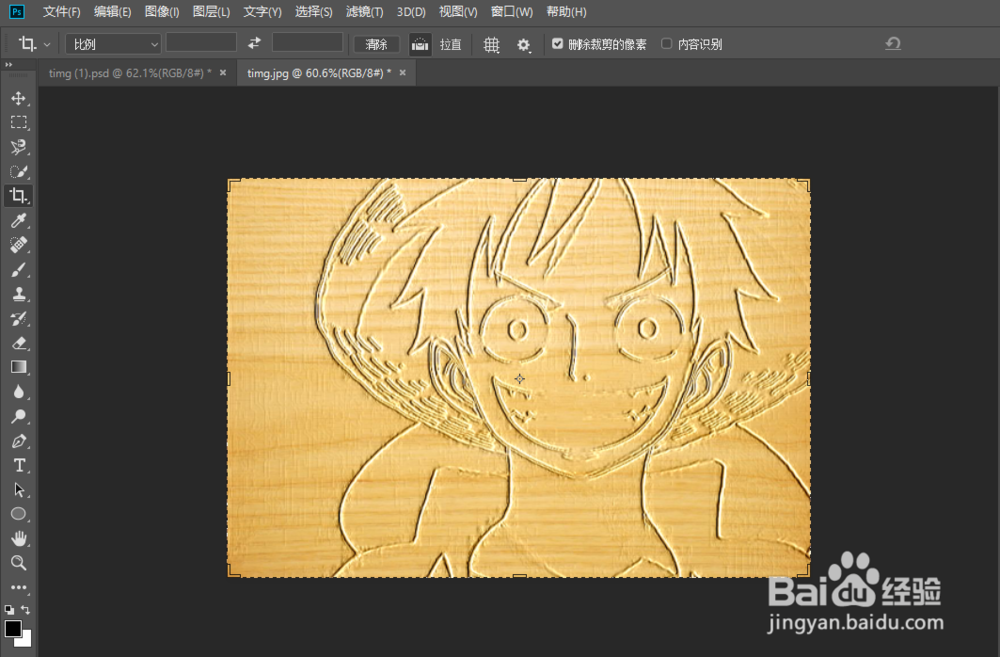Switch to the timg.jpg document tab
Viewport: 1000px width, 657px height.
(x=319, y=73)
